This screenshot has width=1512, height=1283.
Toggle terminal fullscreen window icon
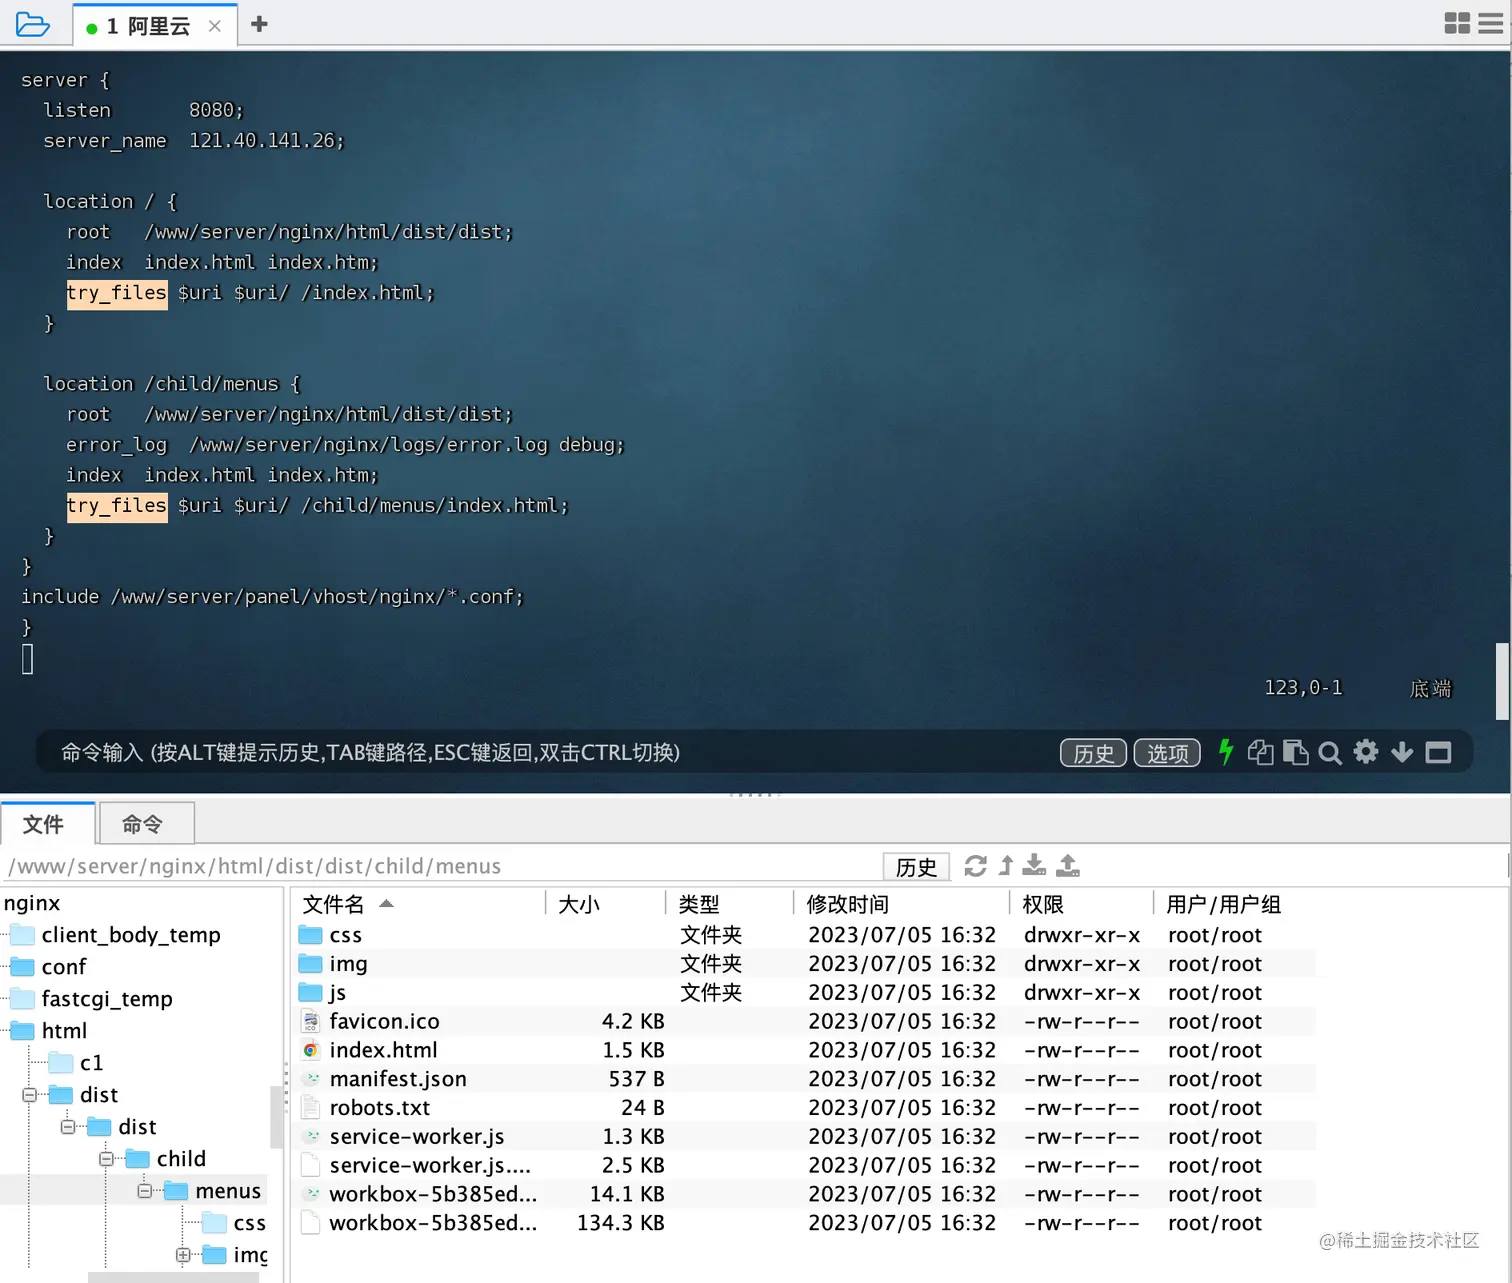click(x=1438, y=752)
